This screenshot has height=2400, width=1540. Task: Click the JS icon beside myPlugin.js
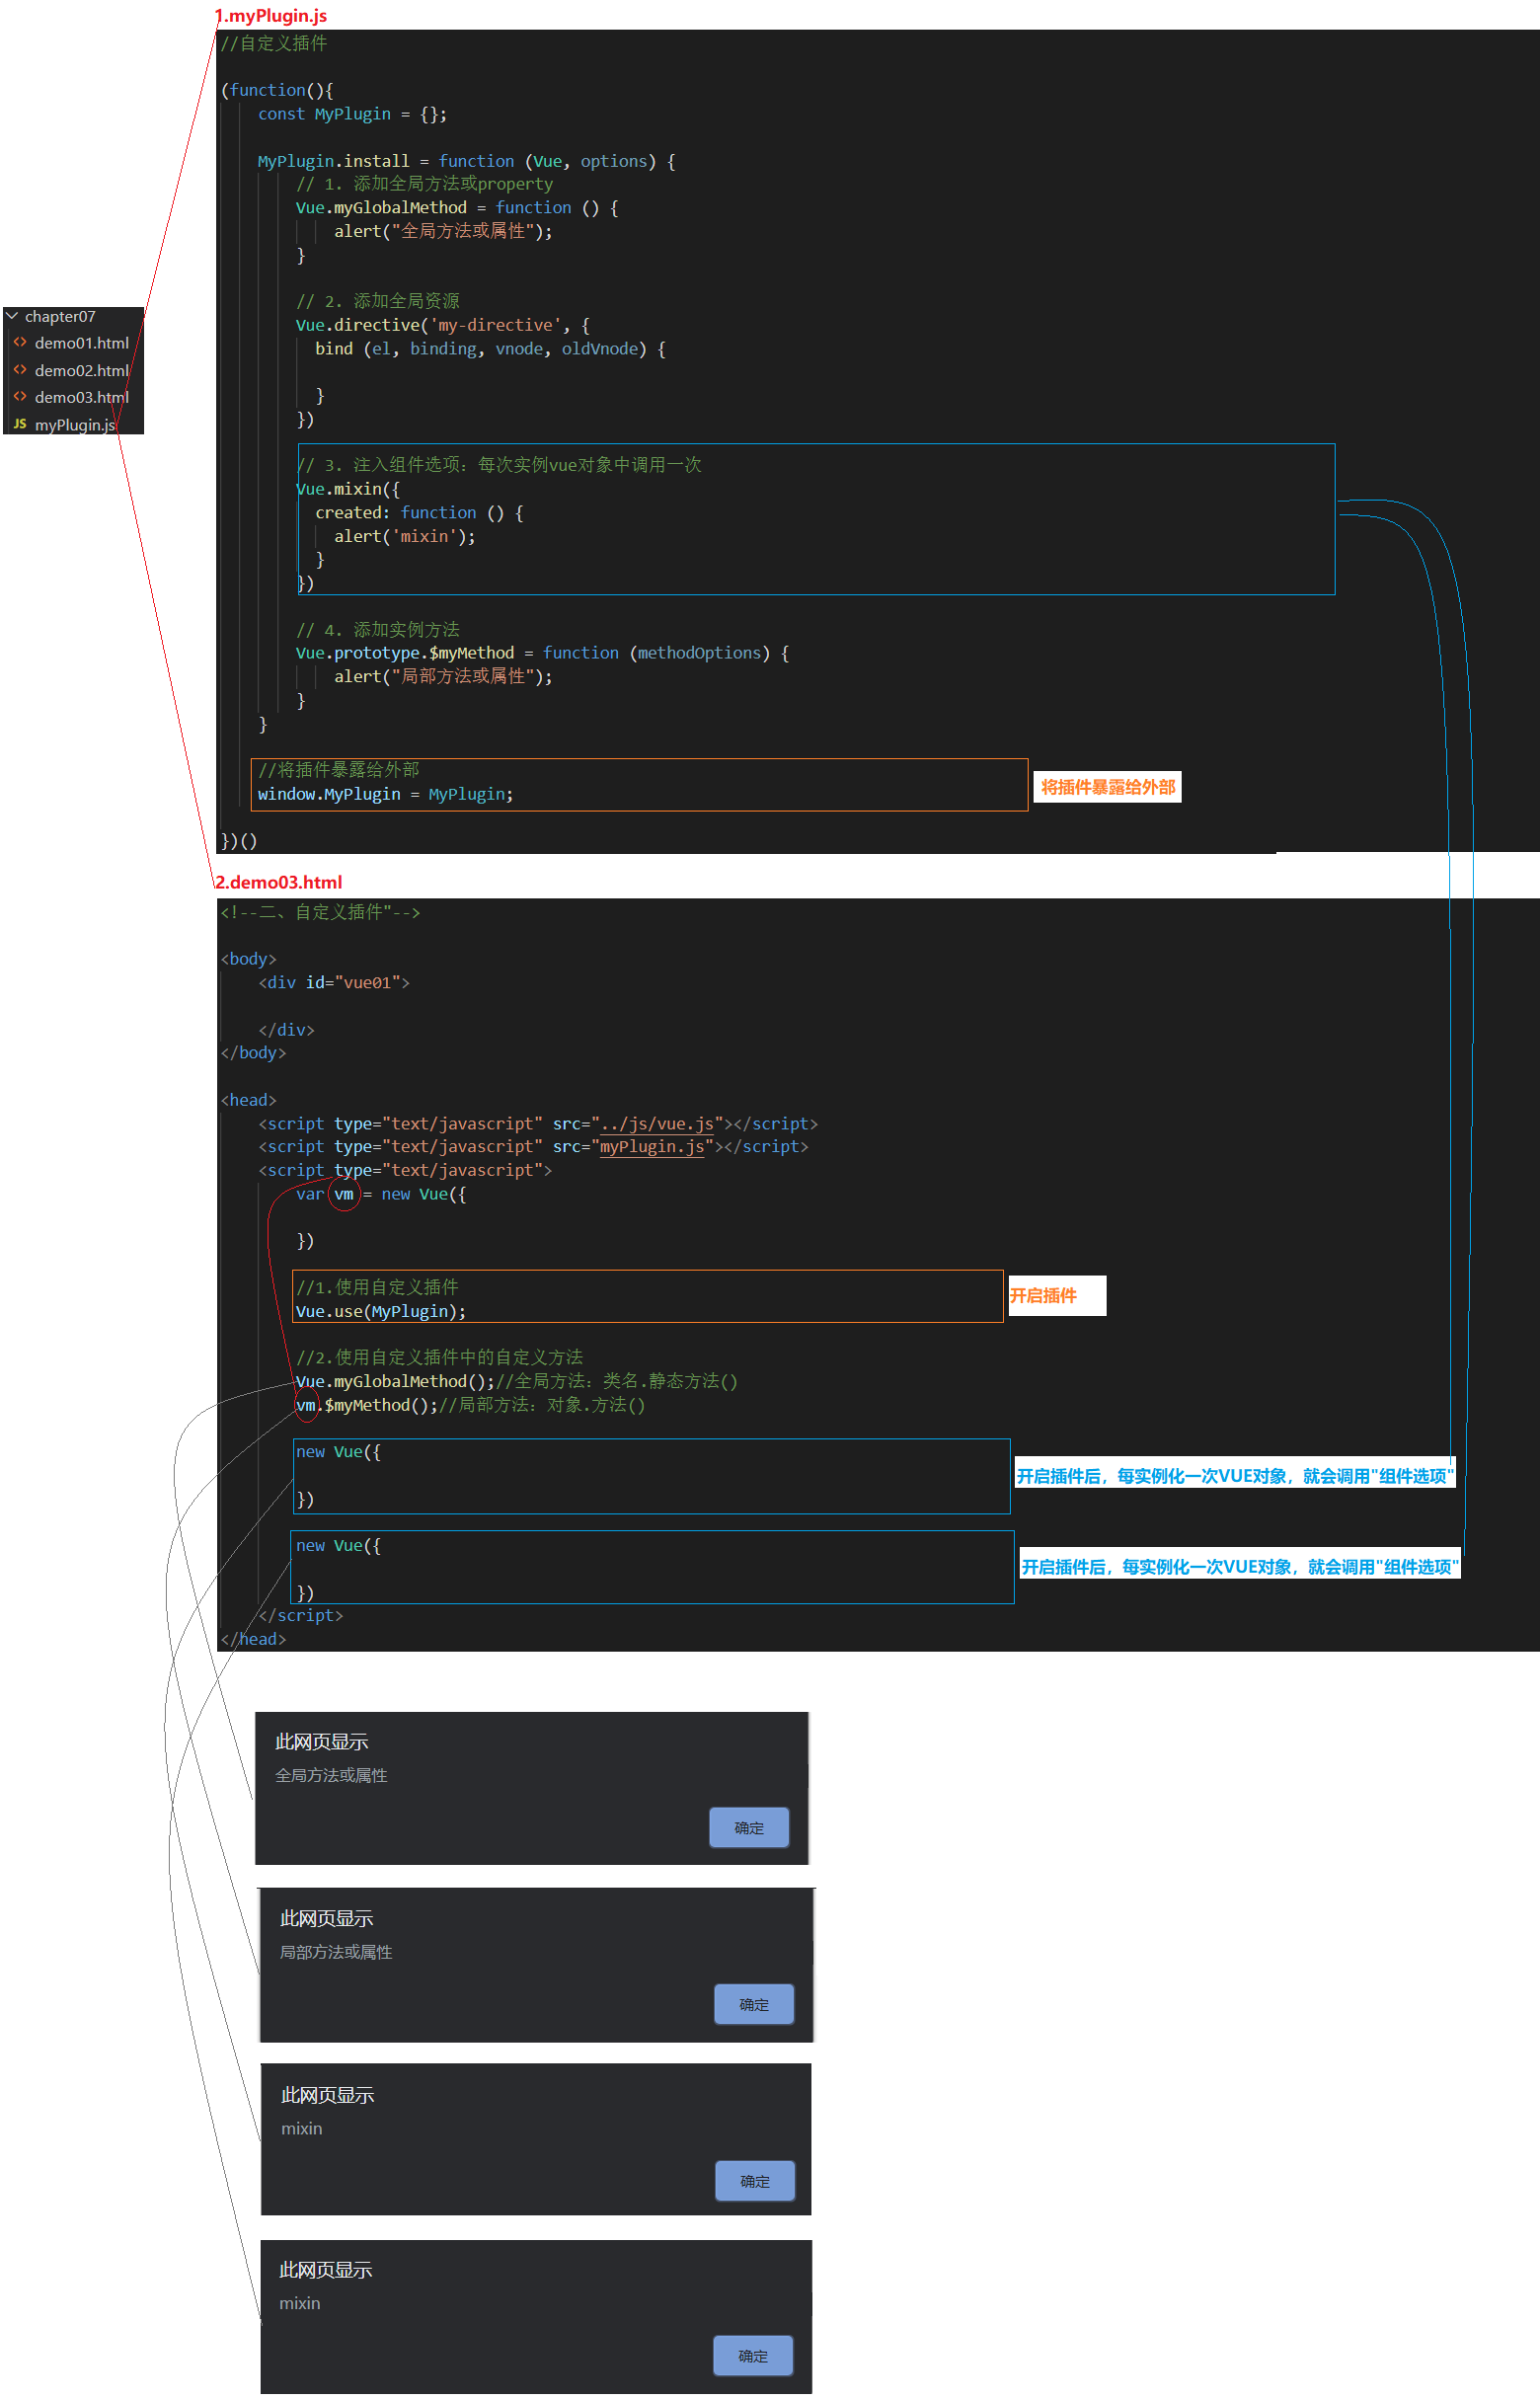(x=19, y=424)
